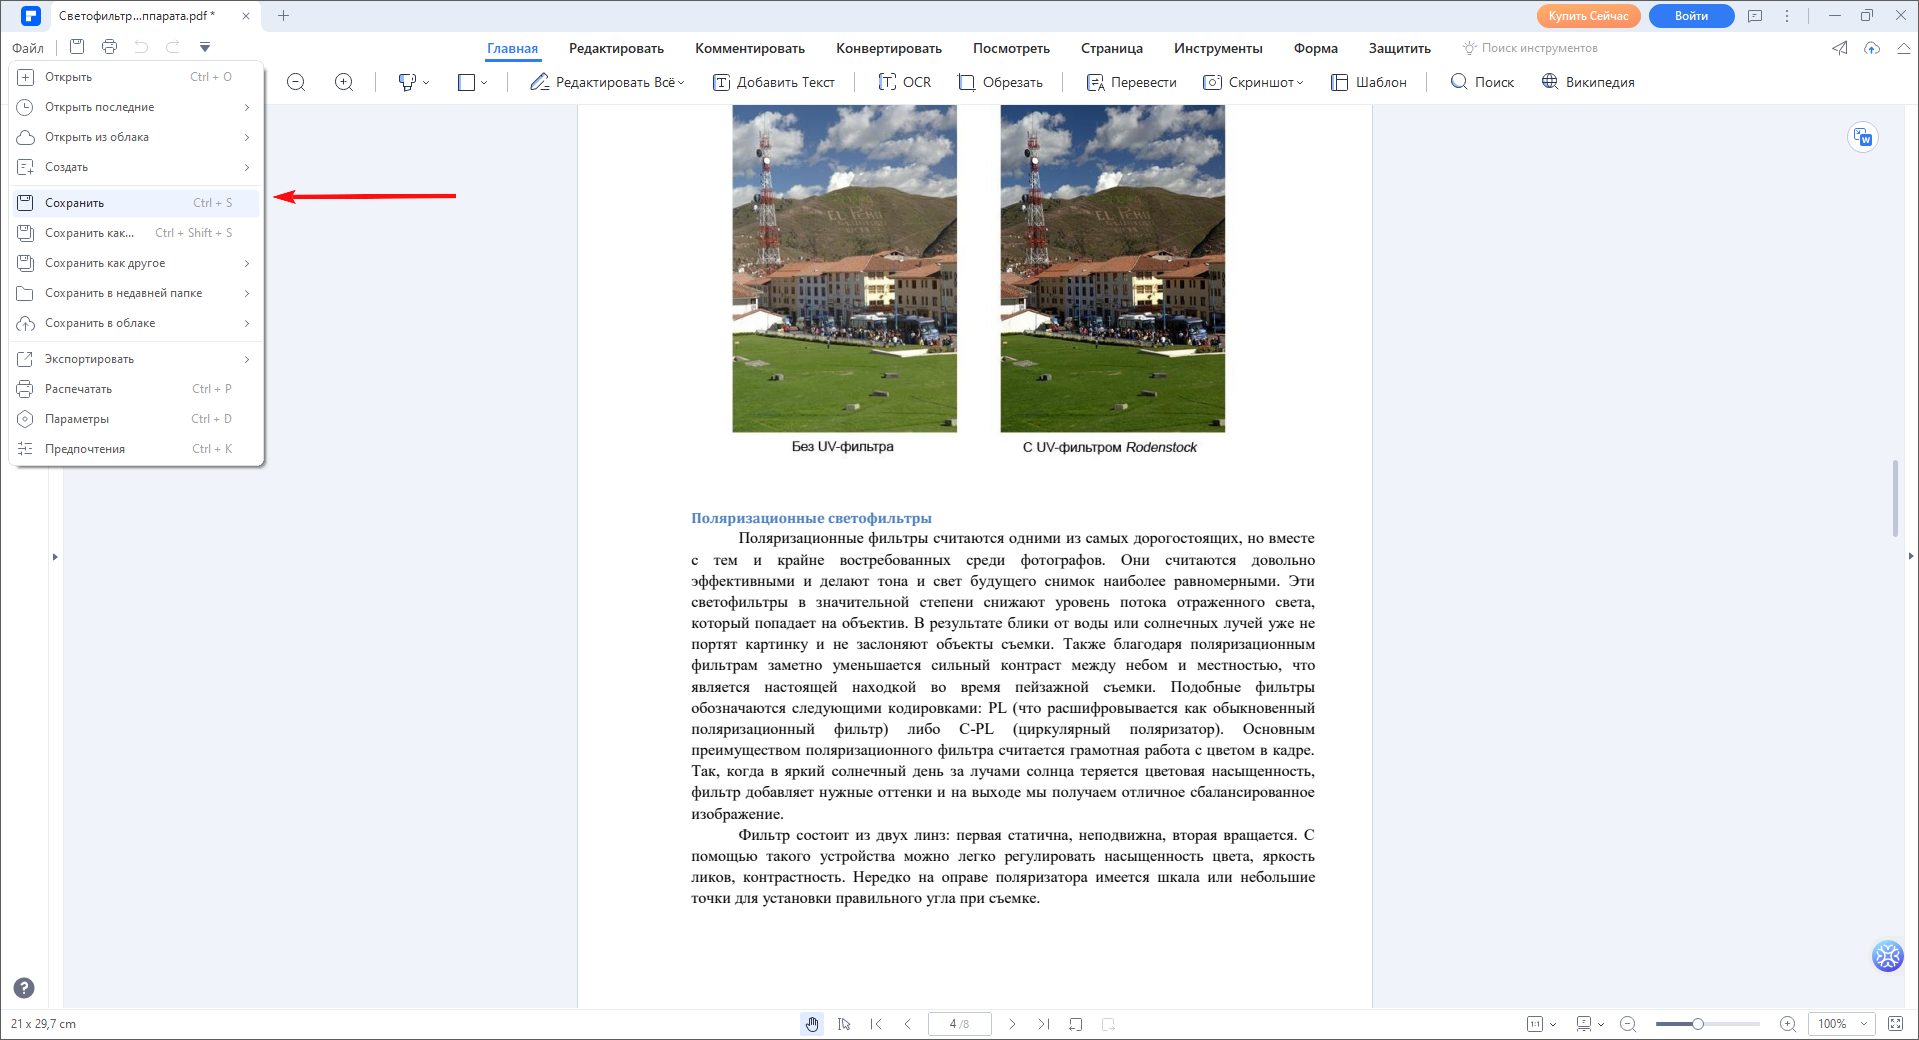Enable the hand pan tool
This screenshot has height=1040, width=1919.
pos(812,1024)
